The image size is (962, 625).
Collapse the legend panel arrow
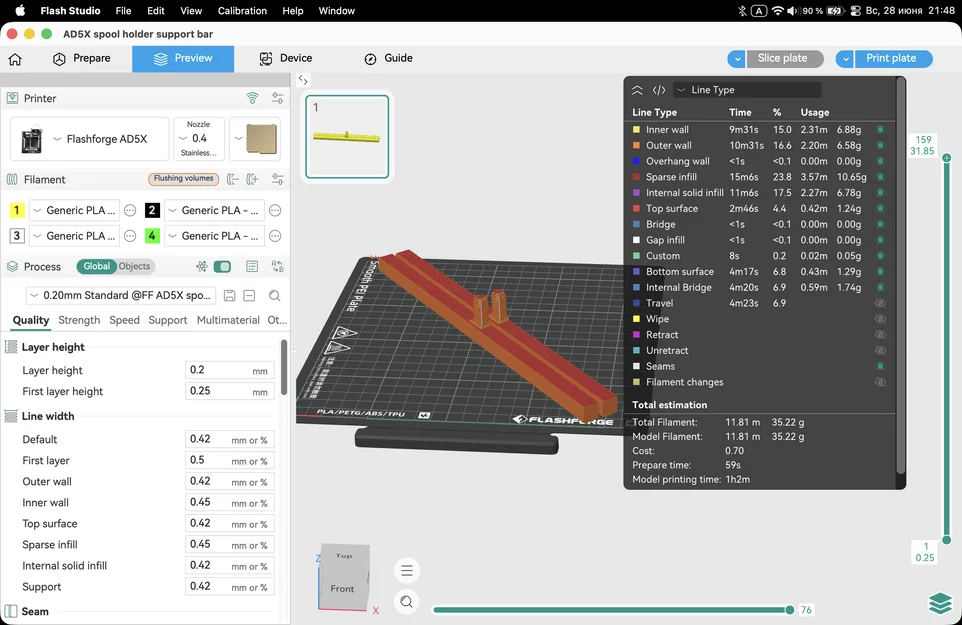(x=637, y=90)
